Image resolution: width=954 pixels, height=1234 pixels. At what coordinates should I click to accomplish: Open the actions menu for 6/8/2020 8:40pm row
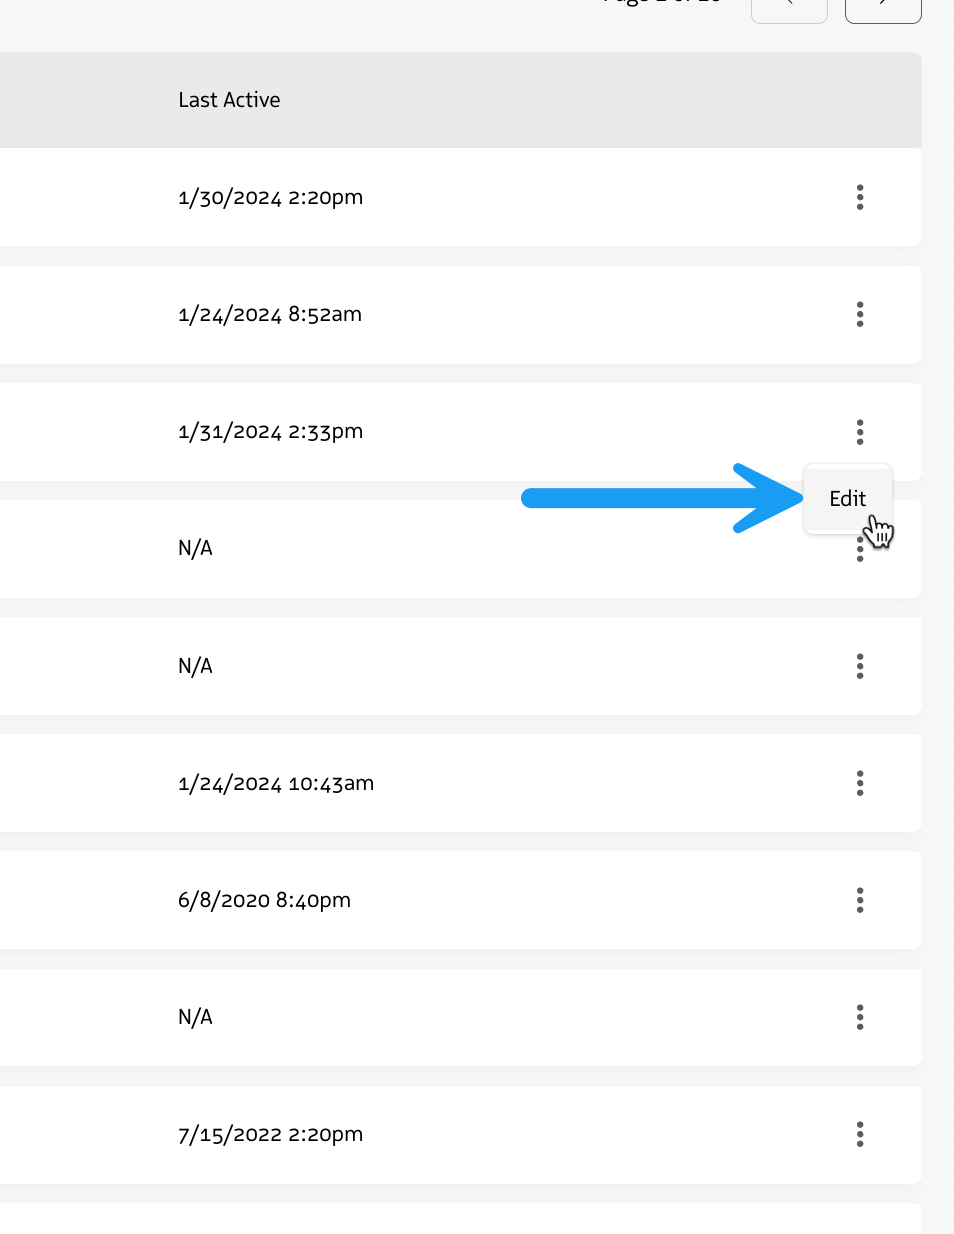tap(859, 900)
